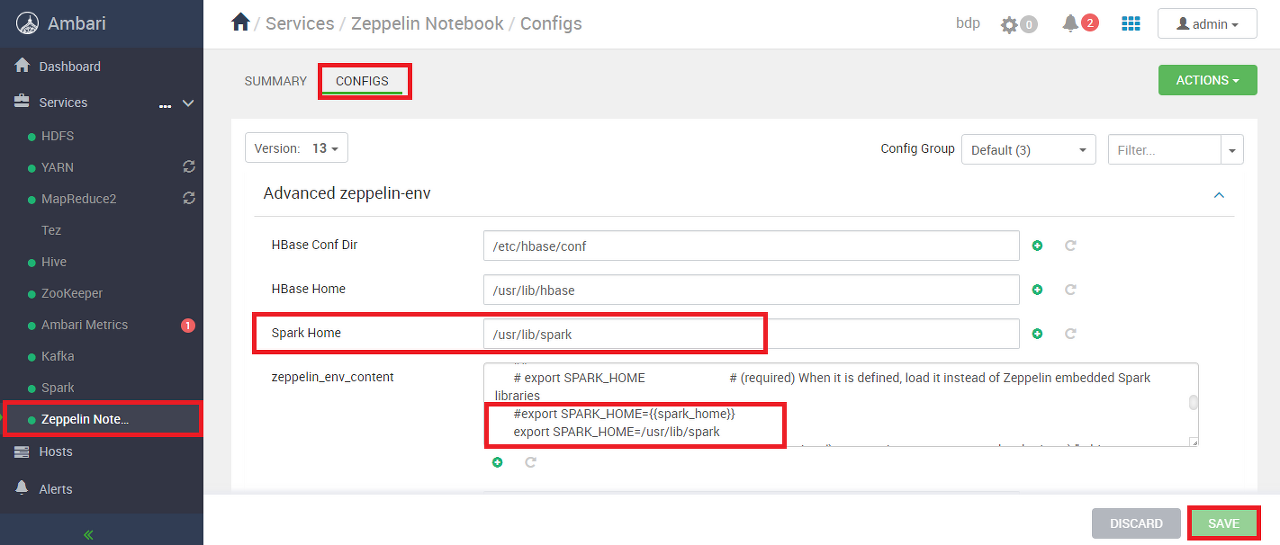Open alerts bell notification icon
This screenshot has width=1280, height=545.
[1070, 23]
